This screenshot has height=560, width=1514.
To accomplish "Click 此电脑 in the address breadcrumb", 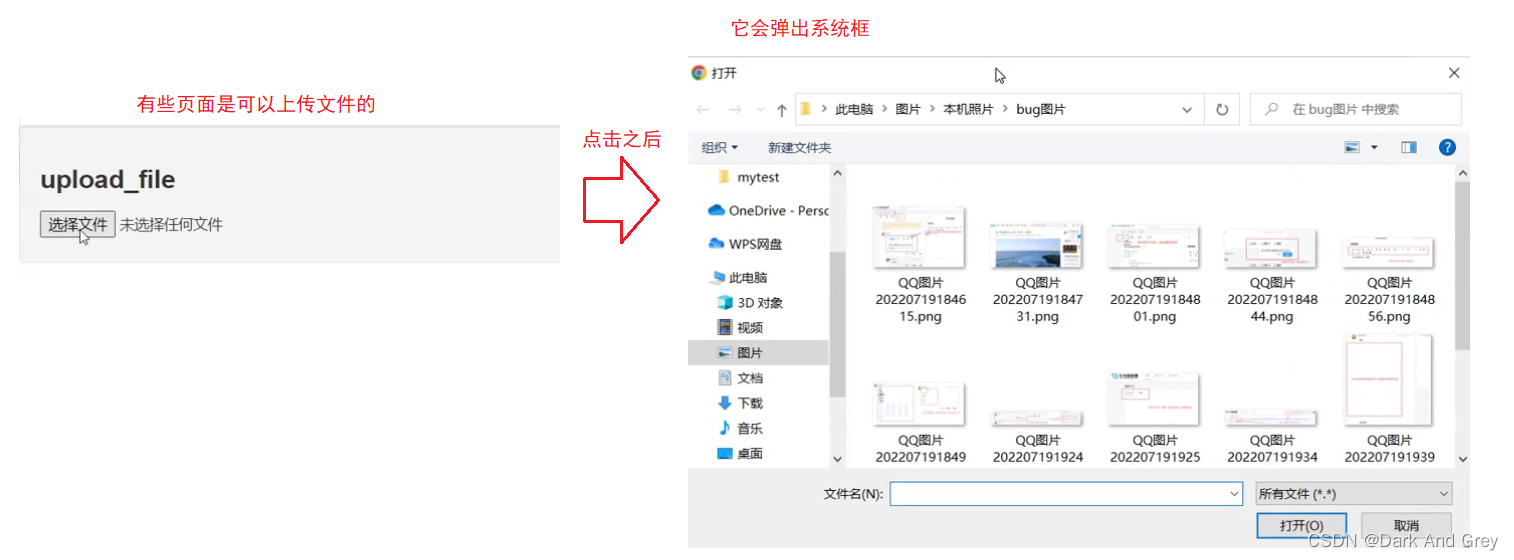I will [854, 110].
